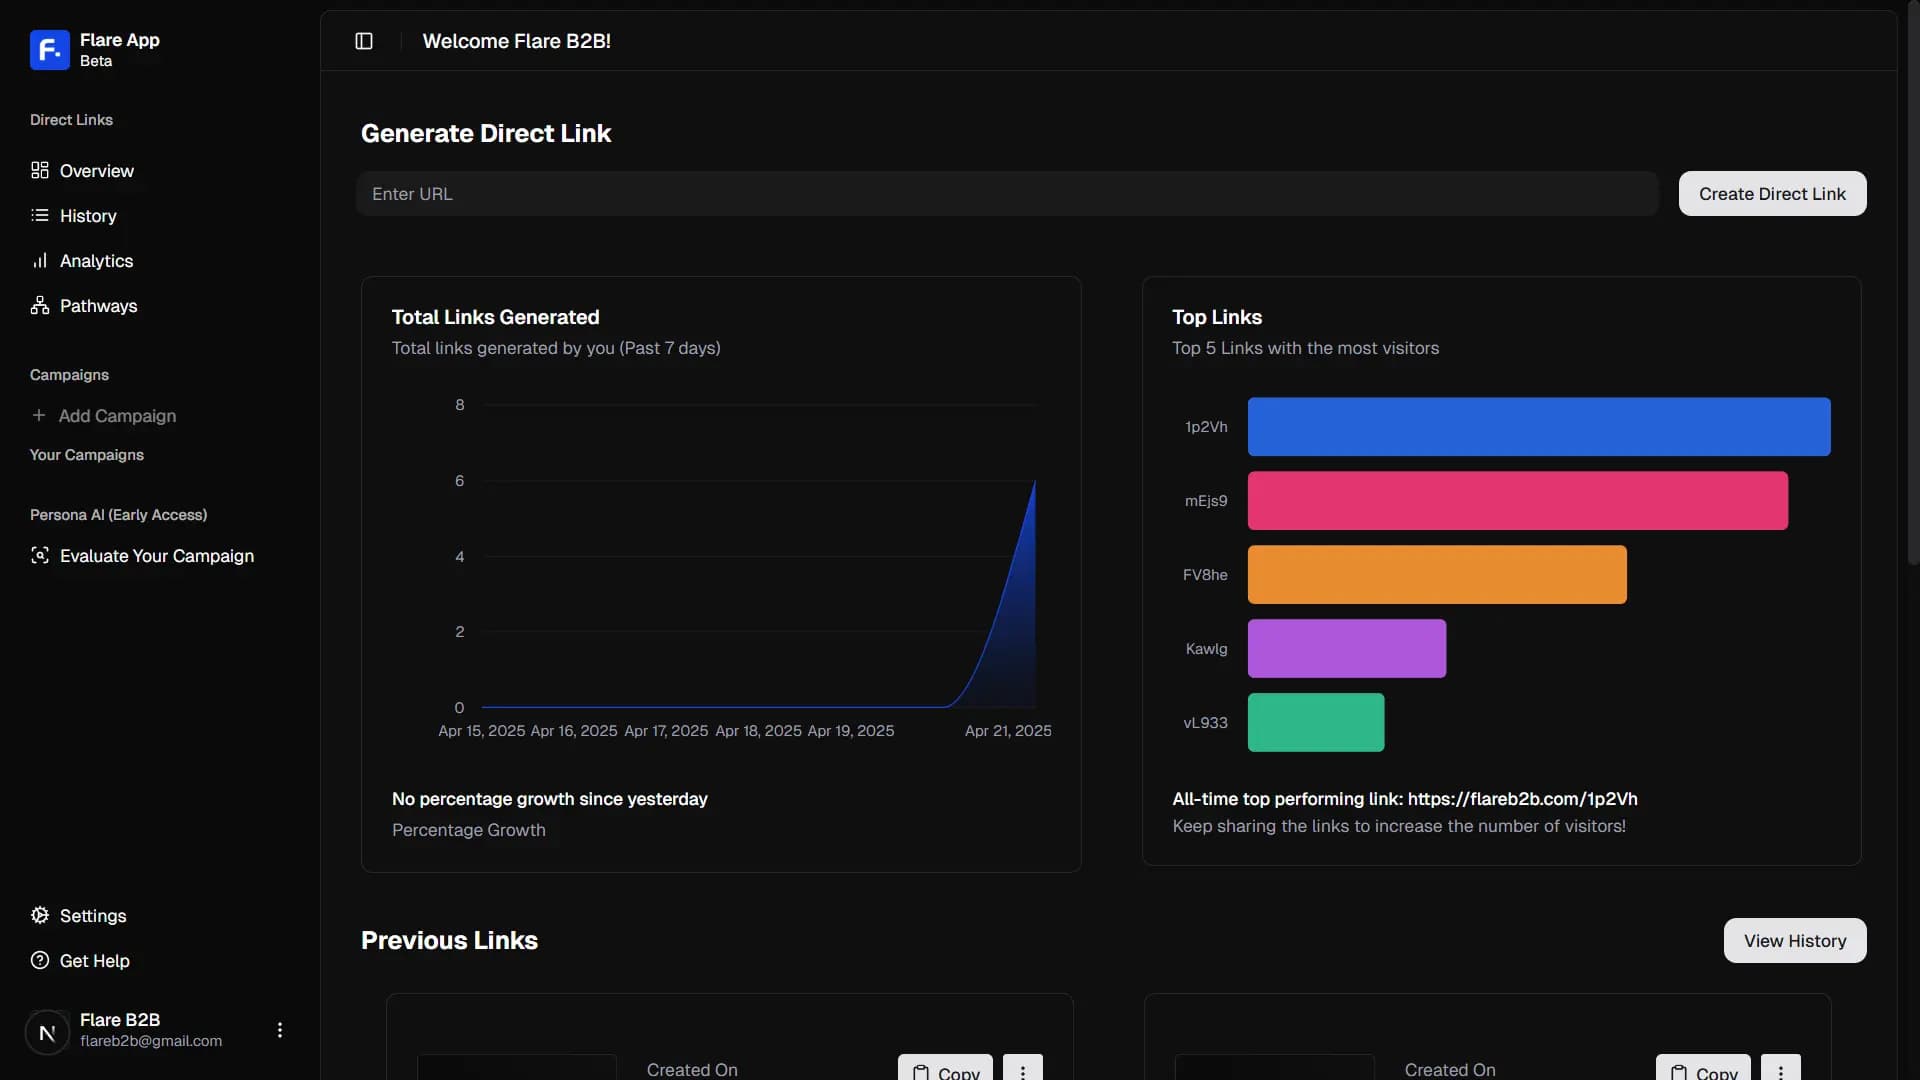This screenshot has height=1080, width=1920.
Task: Click the mEjs9 chart label
Action: [x=1206, y=501]
